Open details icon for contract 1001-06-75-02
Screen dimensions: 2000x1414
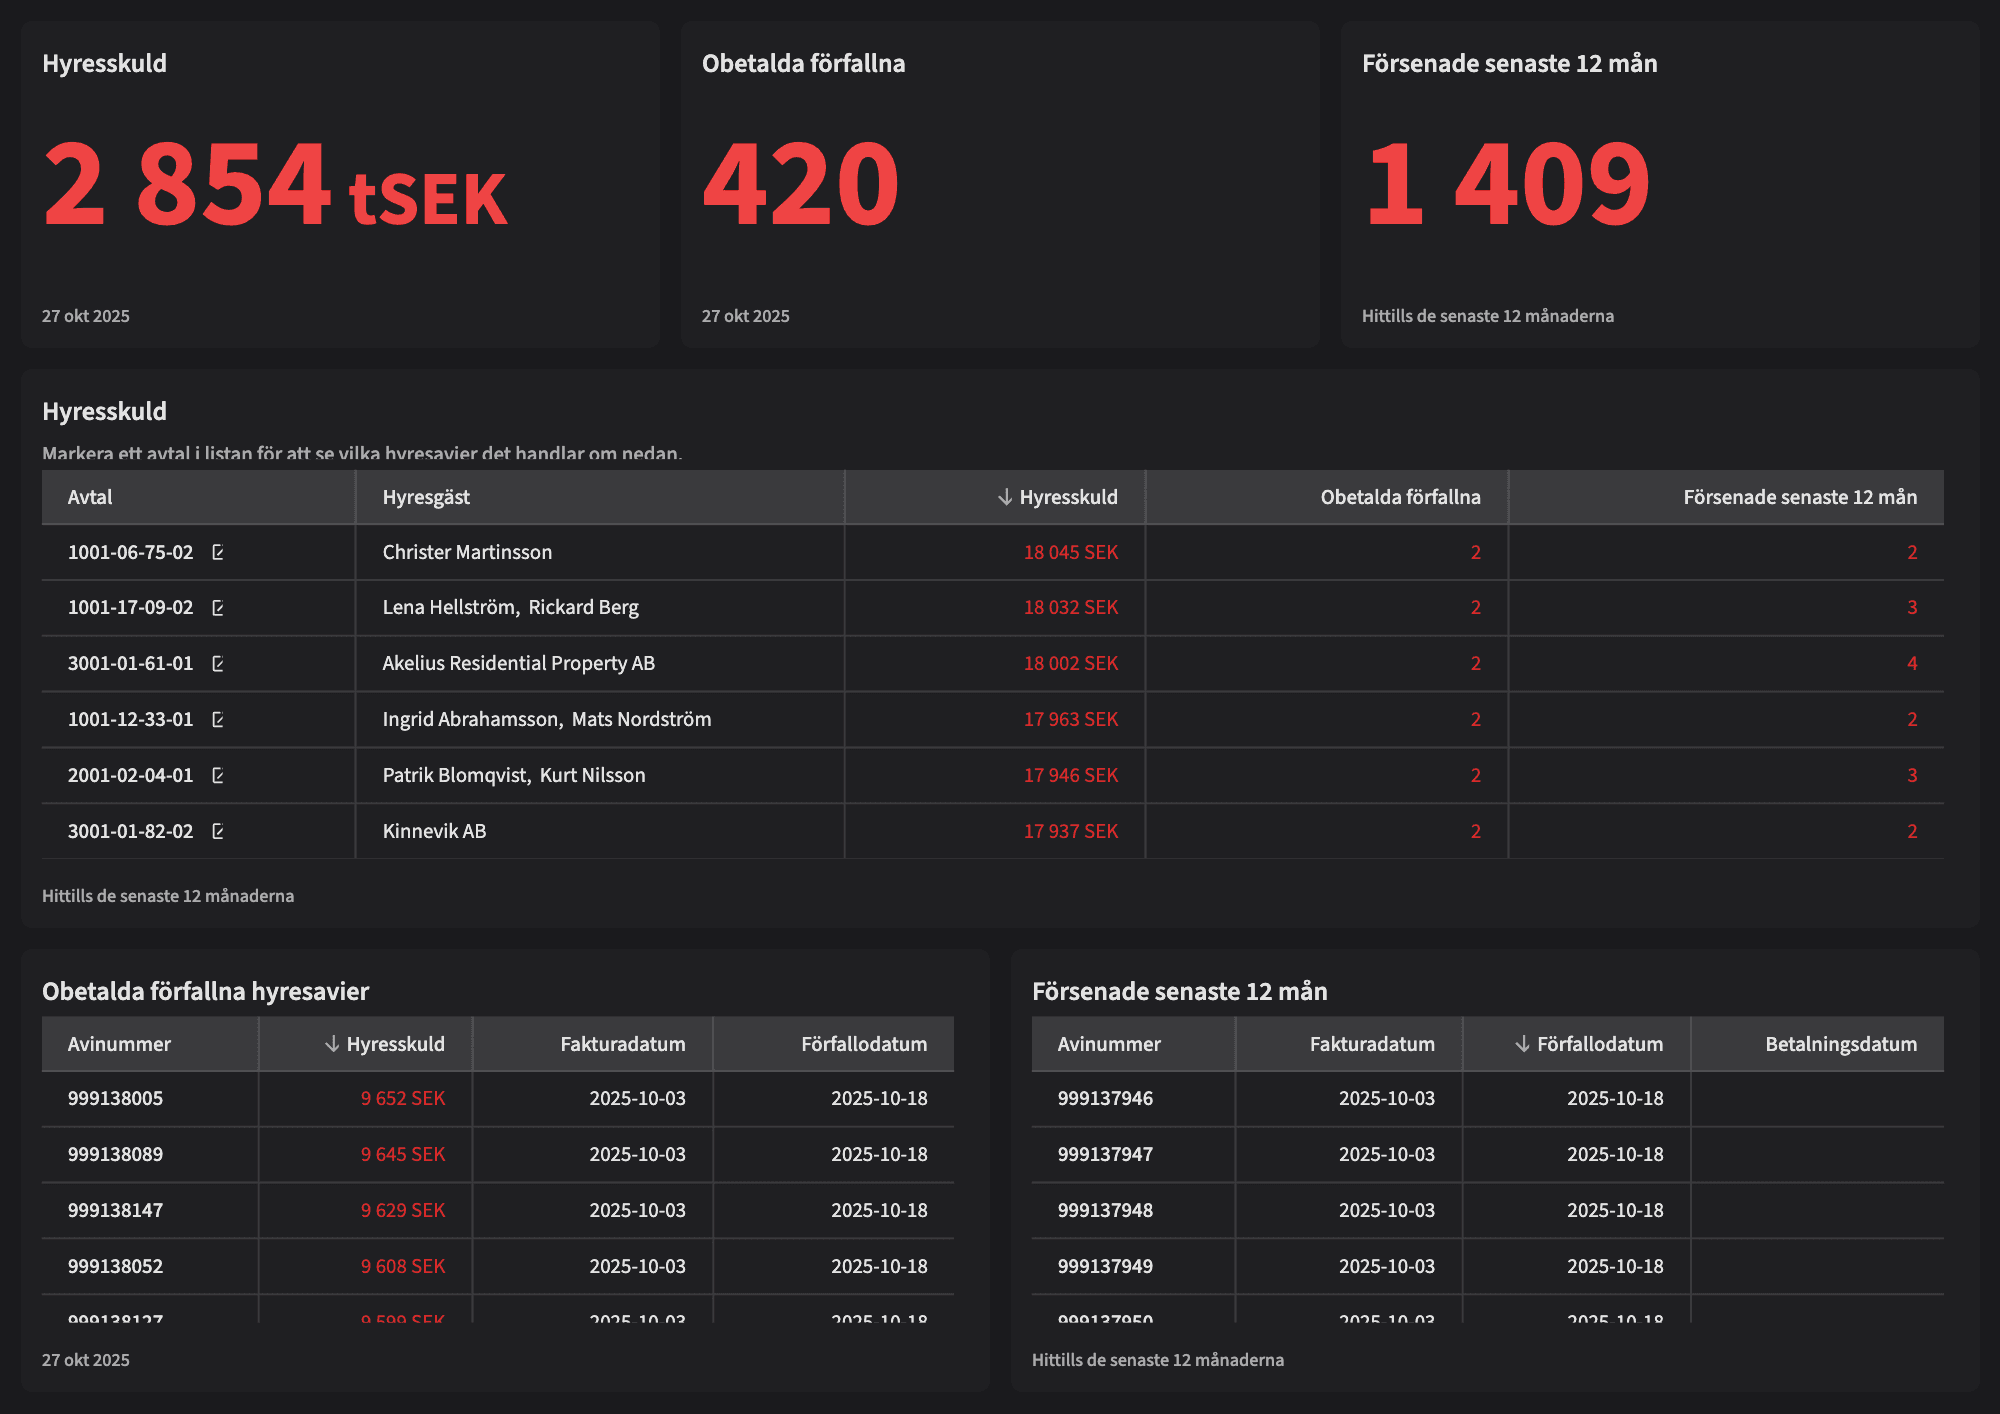(219, 552)
